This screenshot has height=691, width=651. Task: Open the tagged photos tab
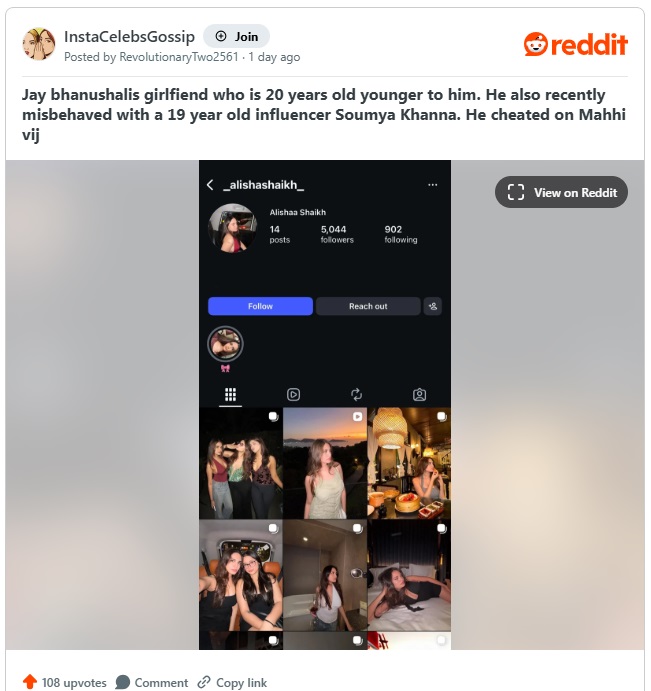click(420, 394)
